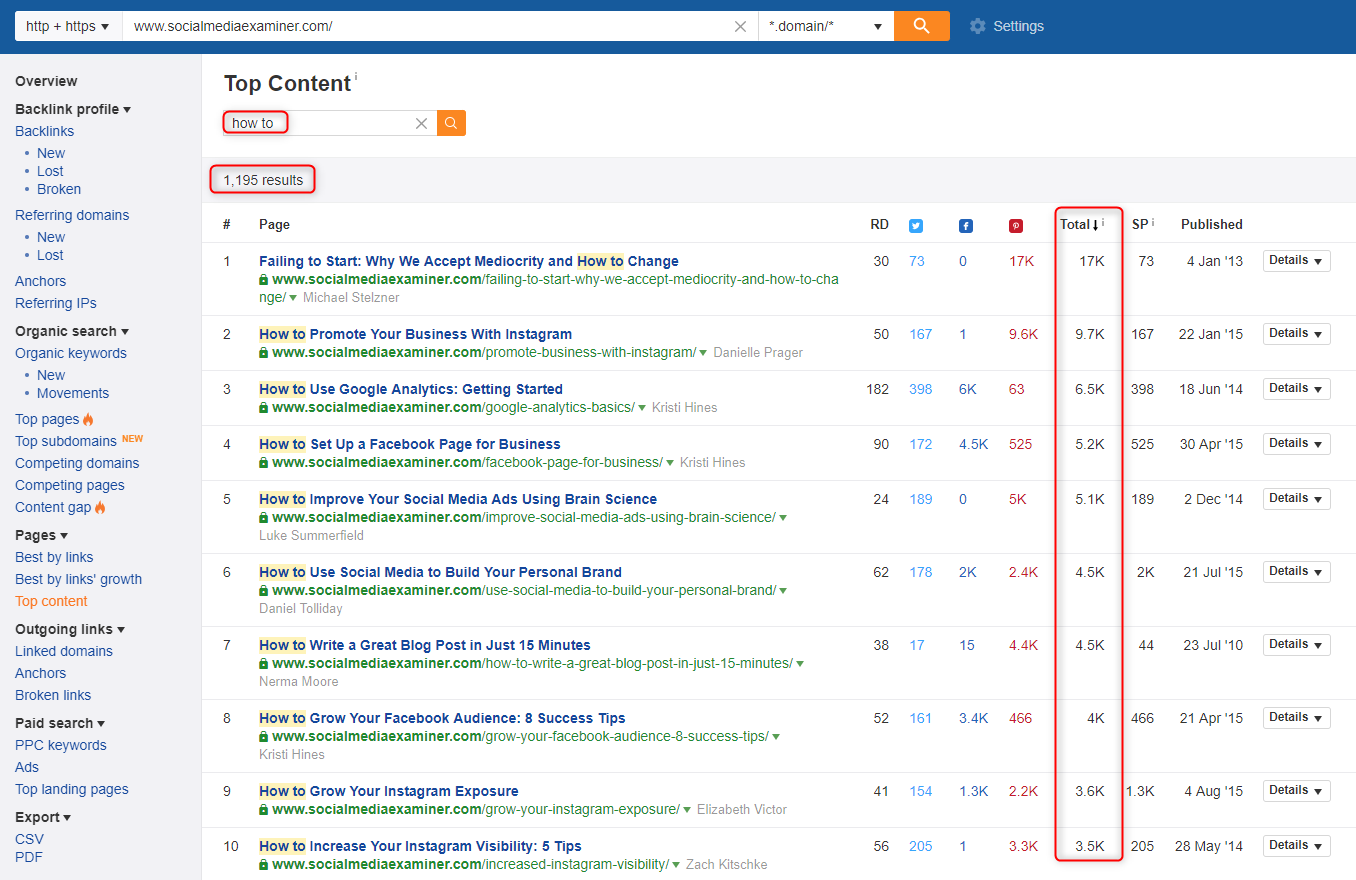Open Details dropdown for Failing to Start row
This screenshot has height=880, width=1356.
tap(1296, 261)
